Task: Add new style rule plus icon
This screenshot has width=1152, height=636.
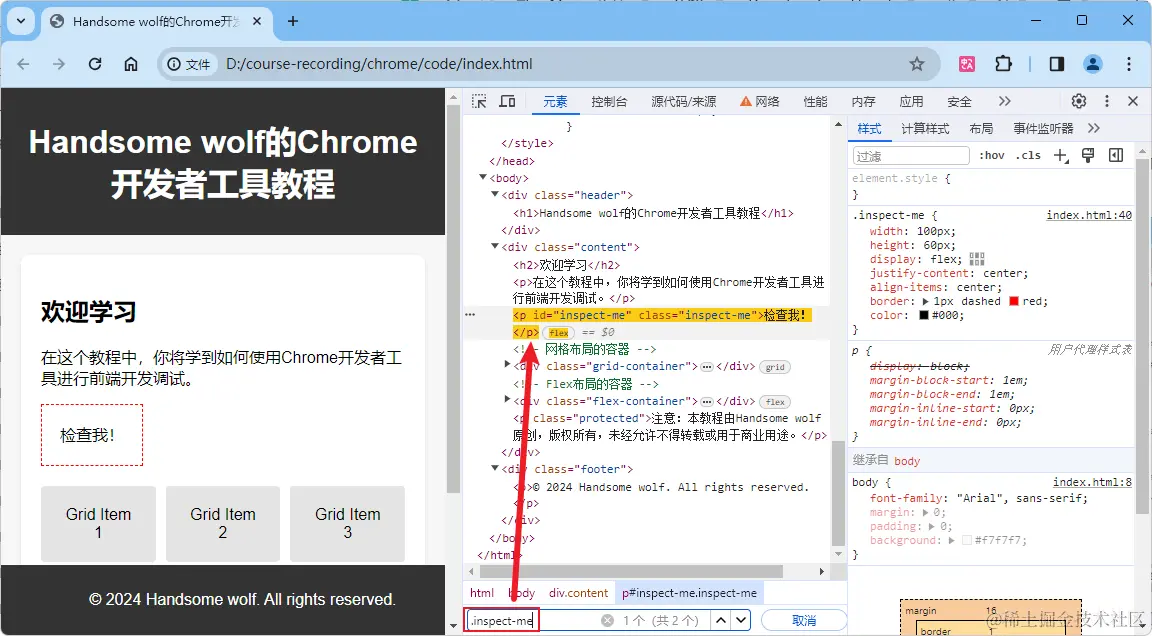Action: click(x=1060, y=155)
